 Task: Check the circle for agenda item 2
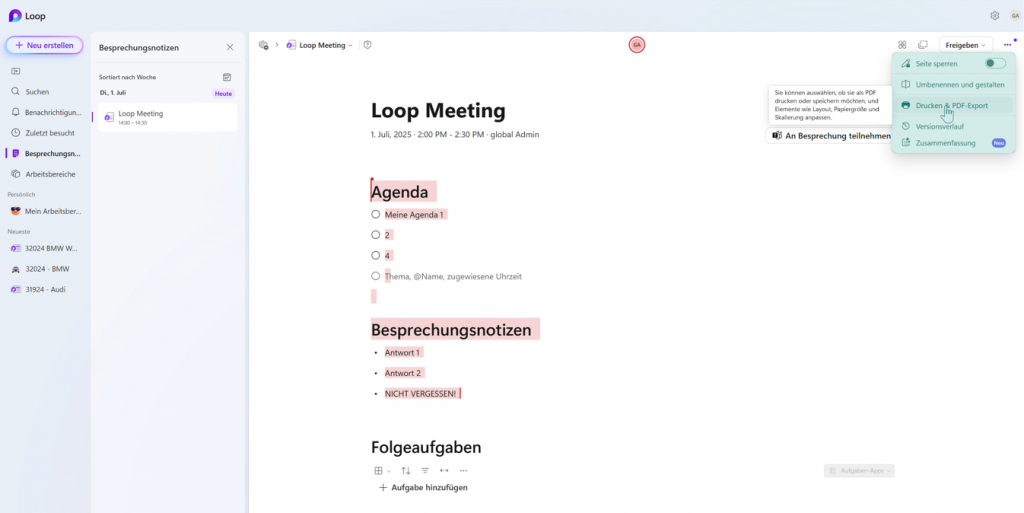pos(376,234)
